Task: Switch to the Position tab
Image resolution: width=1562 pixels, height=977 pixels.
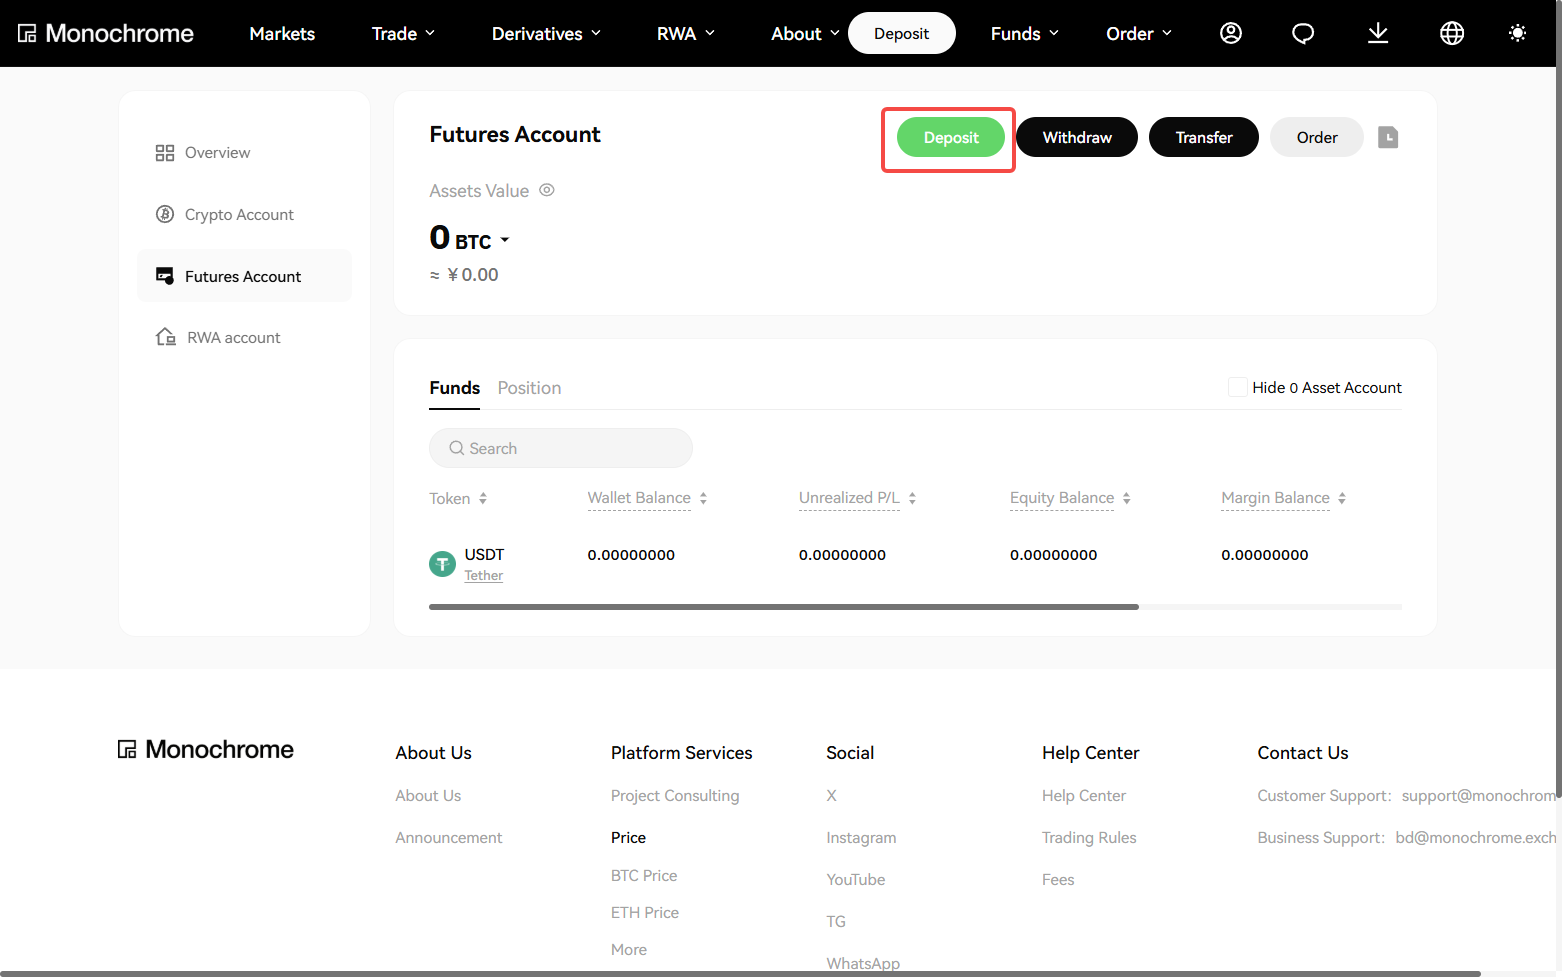Action: (x=529, y=388)
